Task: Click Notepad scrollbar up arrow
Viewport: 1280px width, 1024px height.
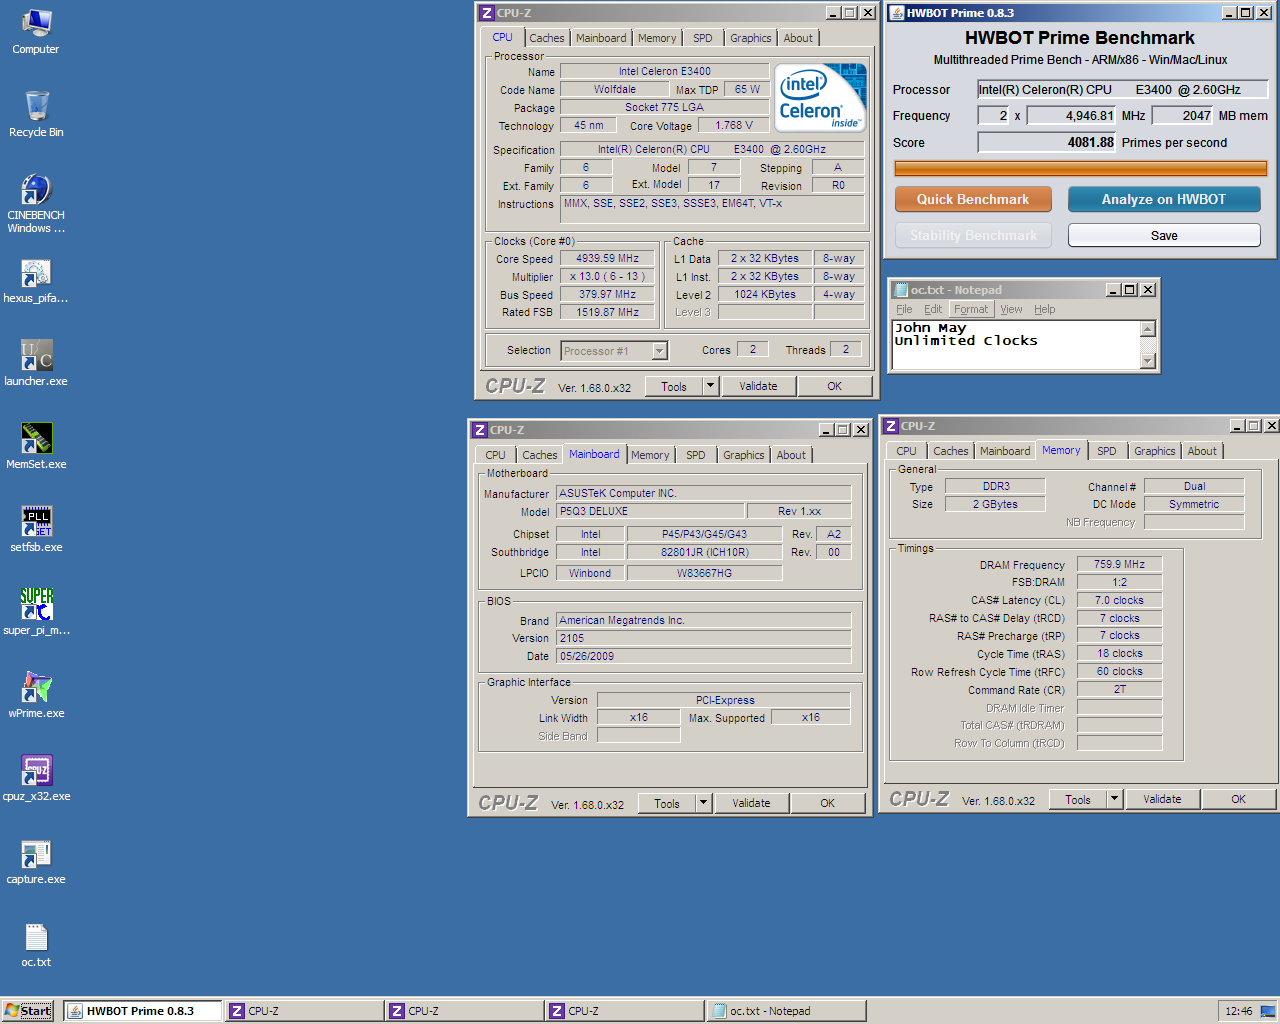Action: coord(1148,329)
